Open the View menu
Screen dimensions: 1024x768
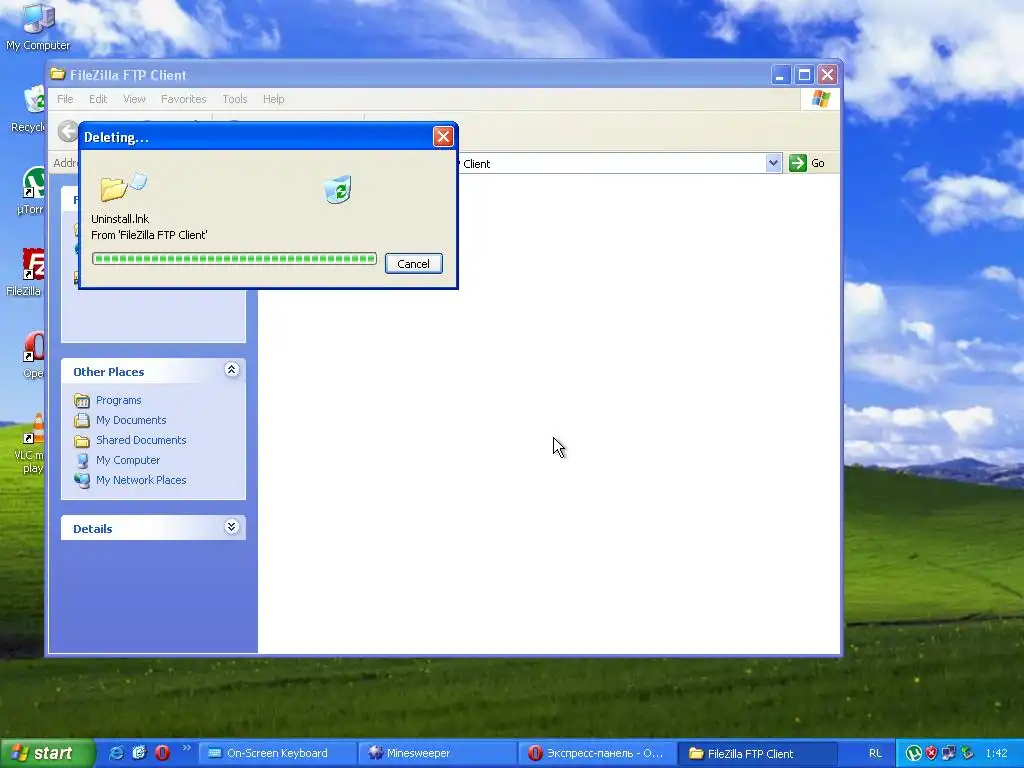pos(134,99)
